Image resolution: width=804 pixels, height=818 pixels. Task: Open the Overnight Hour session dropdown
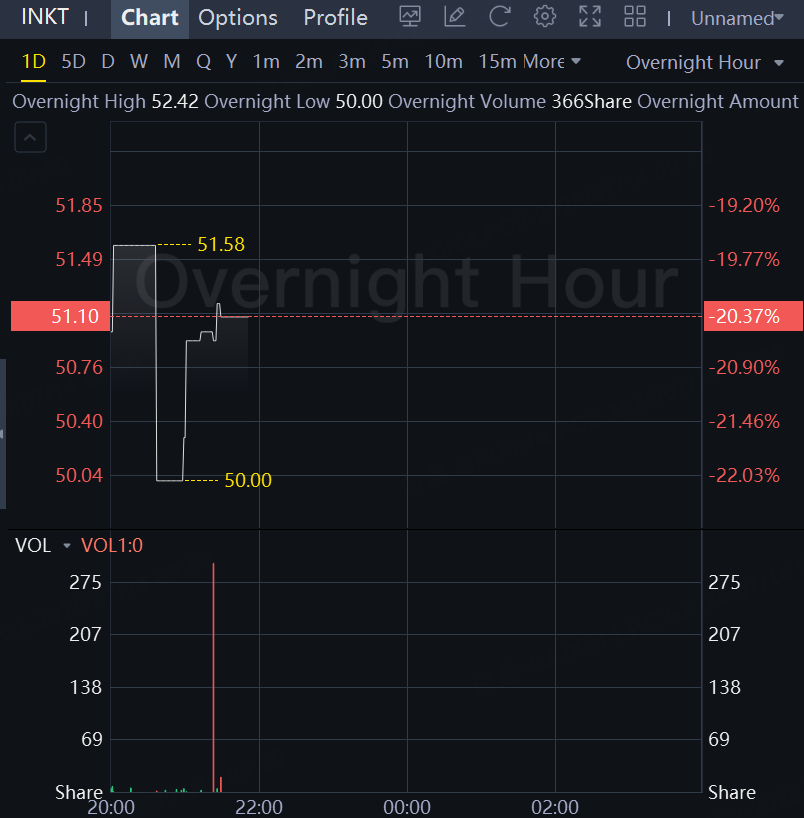[705, 62]
